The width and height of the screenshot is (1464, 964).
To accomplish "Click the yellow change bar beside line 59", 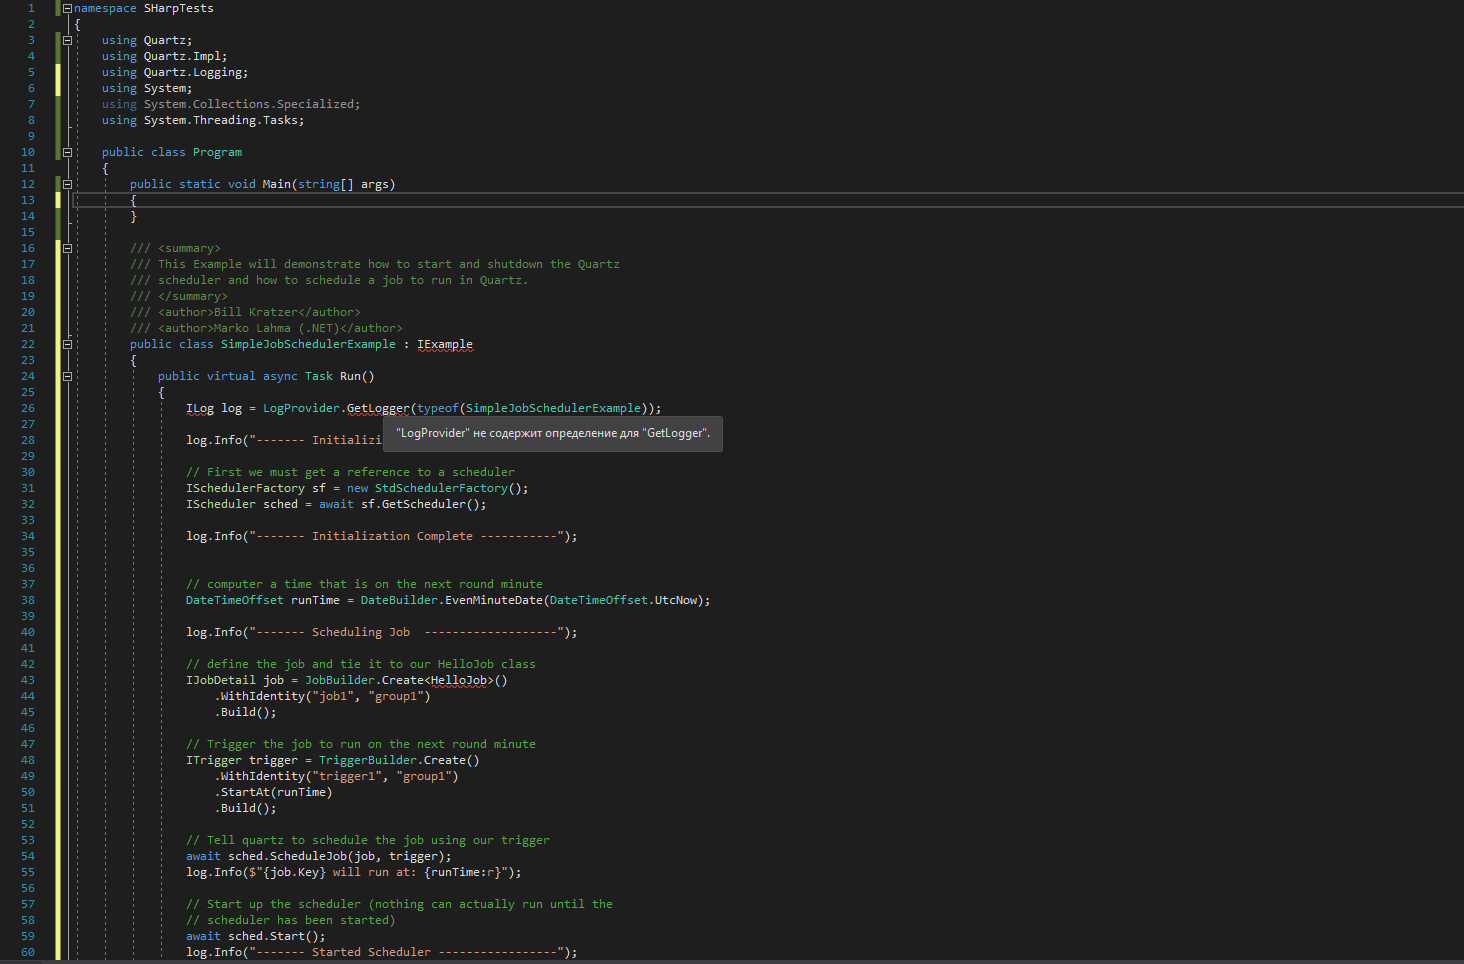I will tap(57, 936).
